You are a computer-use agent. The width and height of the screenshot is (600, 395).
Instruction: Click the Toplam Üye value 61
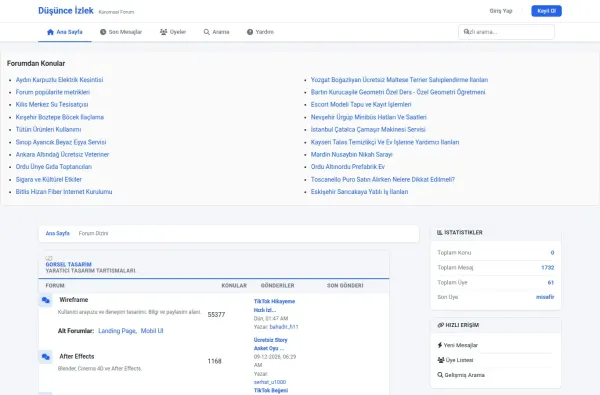tap(551, 282)
